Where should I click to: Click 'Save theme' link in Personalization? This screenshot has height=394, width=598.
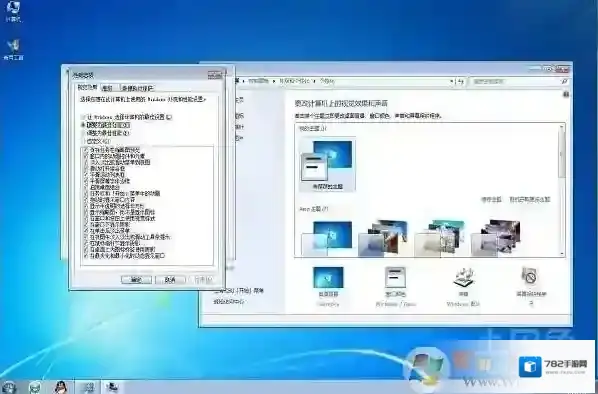pyautogui.click(x=491, y=199)
